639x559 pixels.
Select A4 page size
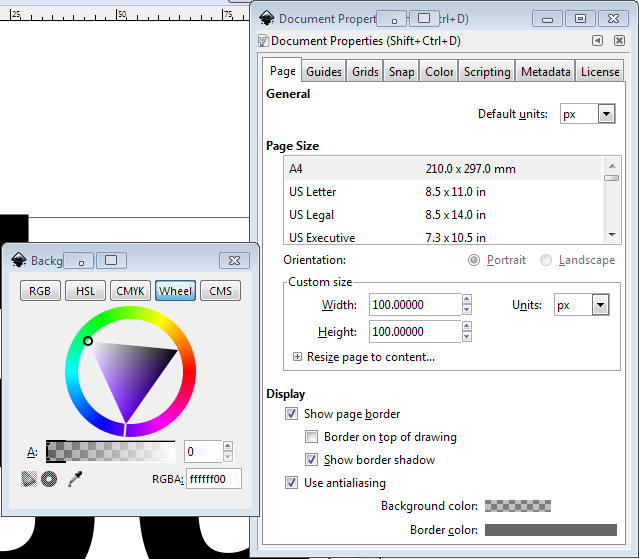pyautogui.click(x=443, y=169)
